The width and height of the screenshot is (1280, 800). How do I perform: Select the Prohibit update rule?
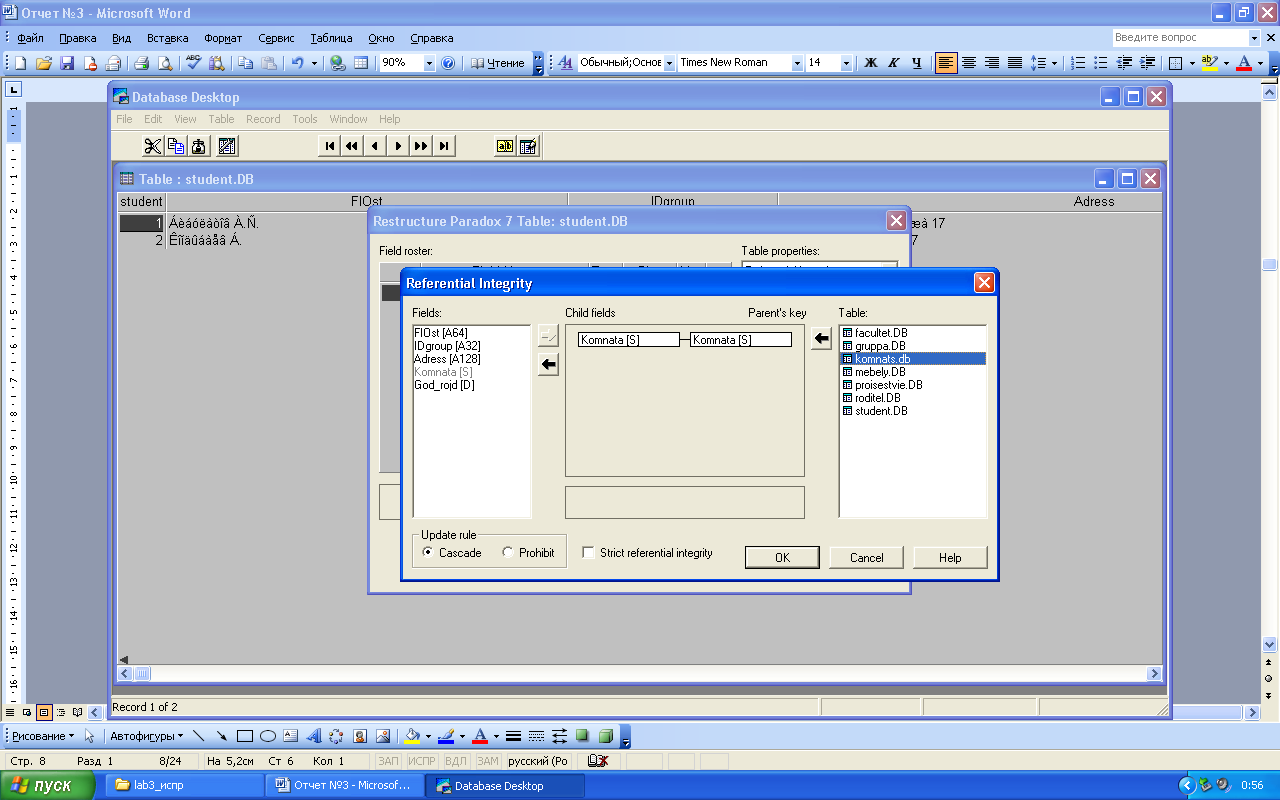click(x=508, y=553)
